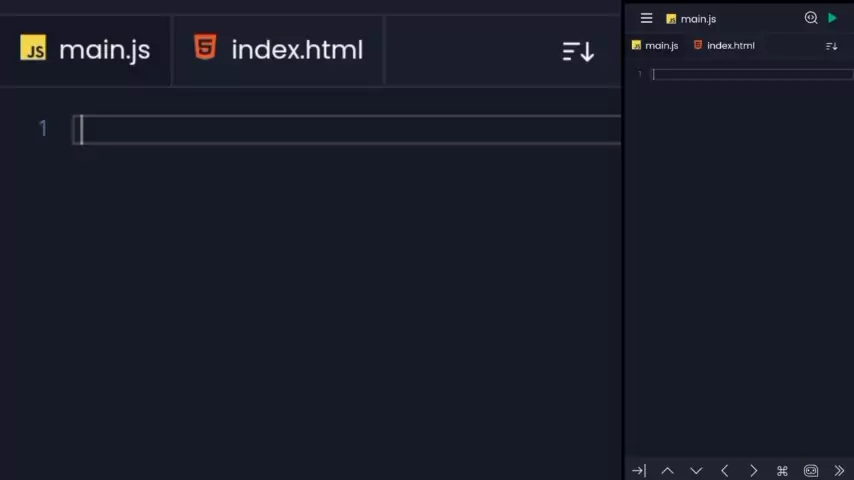The height and width of the screenshot is (480, 854).
Task: Open the tab sort menu in the large editor
Action: (578, 51)
